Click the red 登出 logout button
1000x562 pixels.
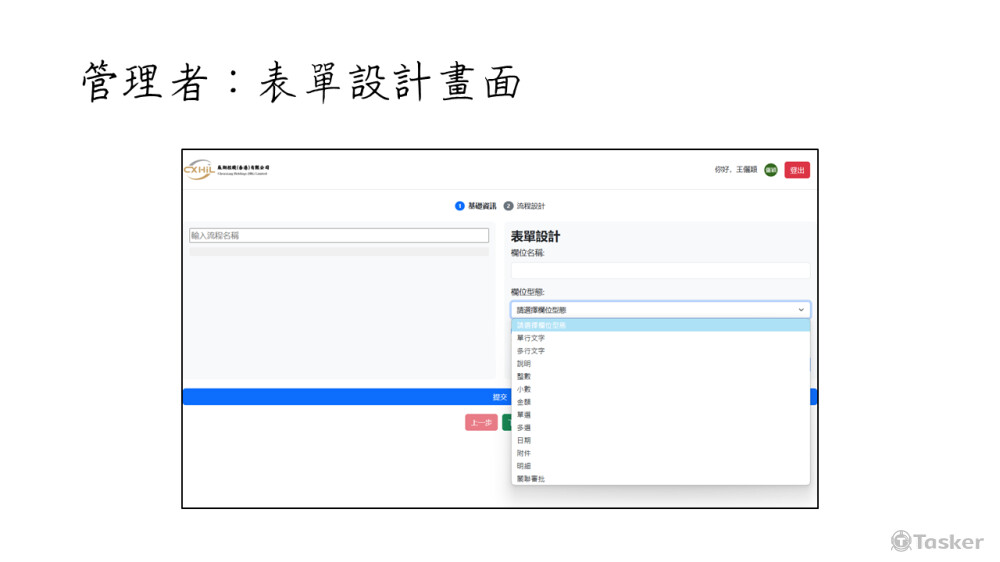pyautogui.click(x=797, y=170)
